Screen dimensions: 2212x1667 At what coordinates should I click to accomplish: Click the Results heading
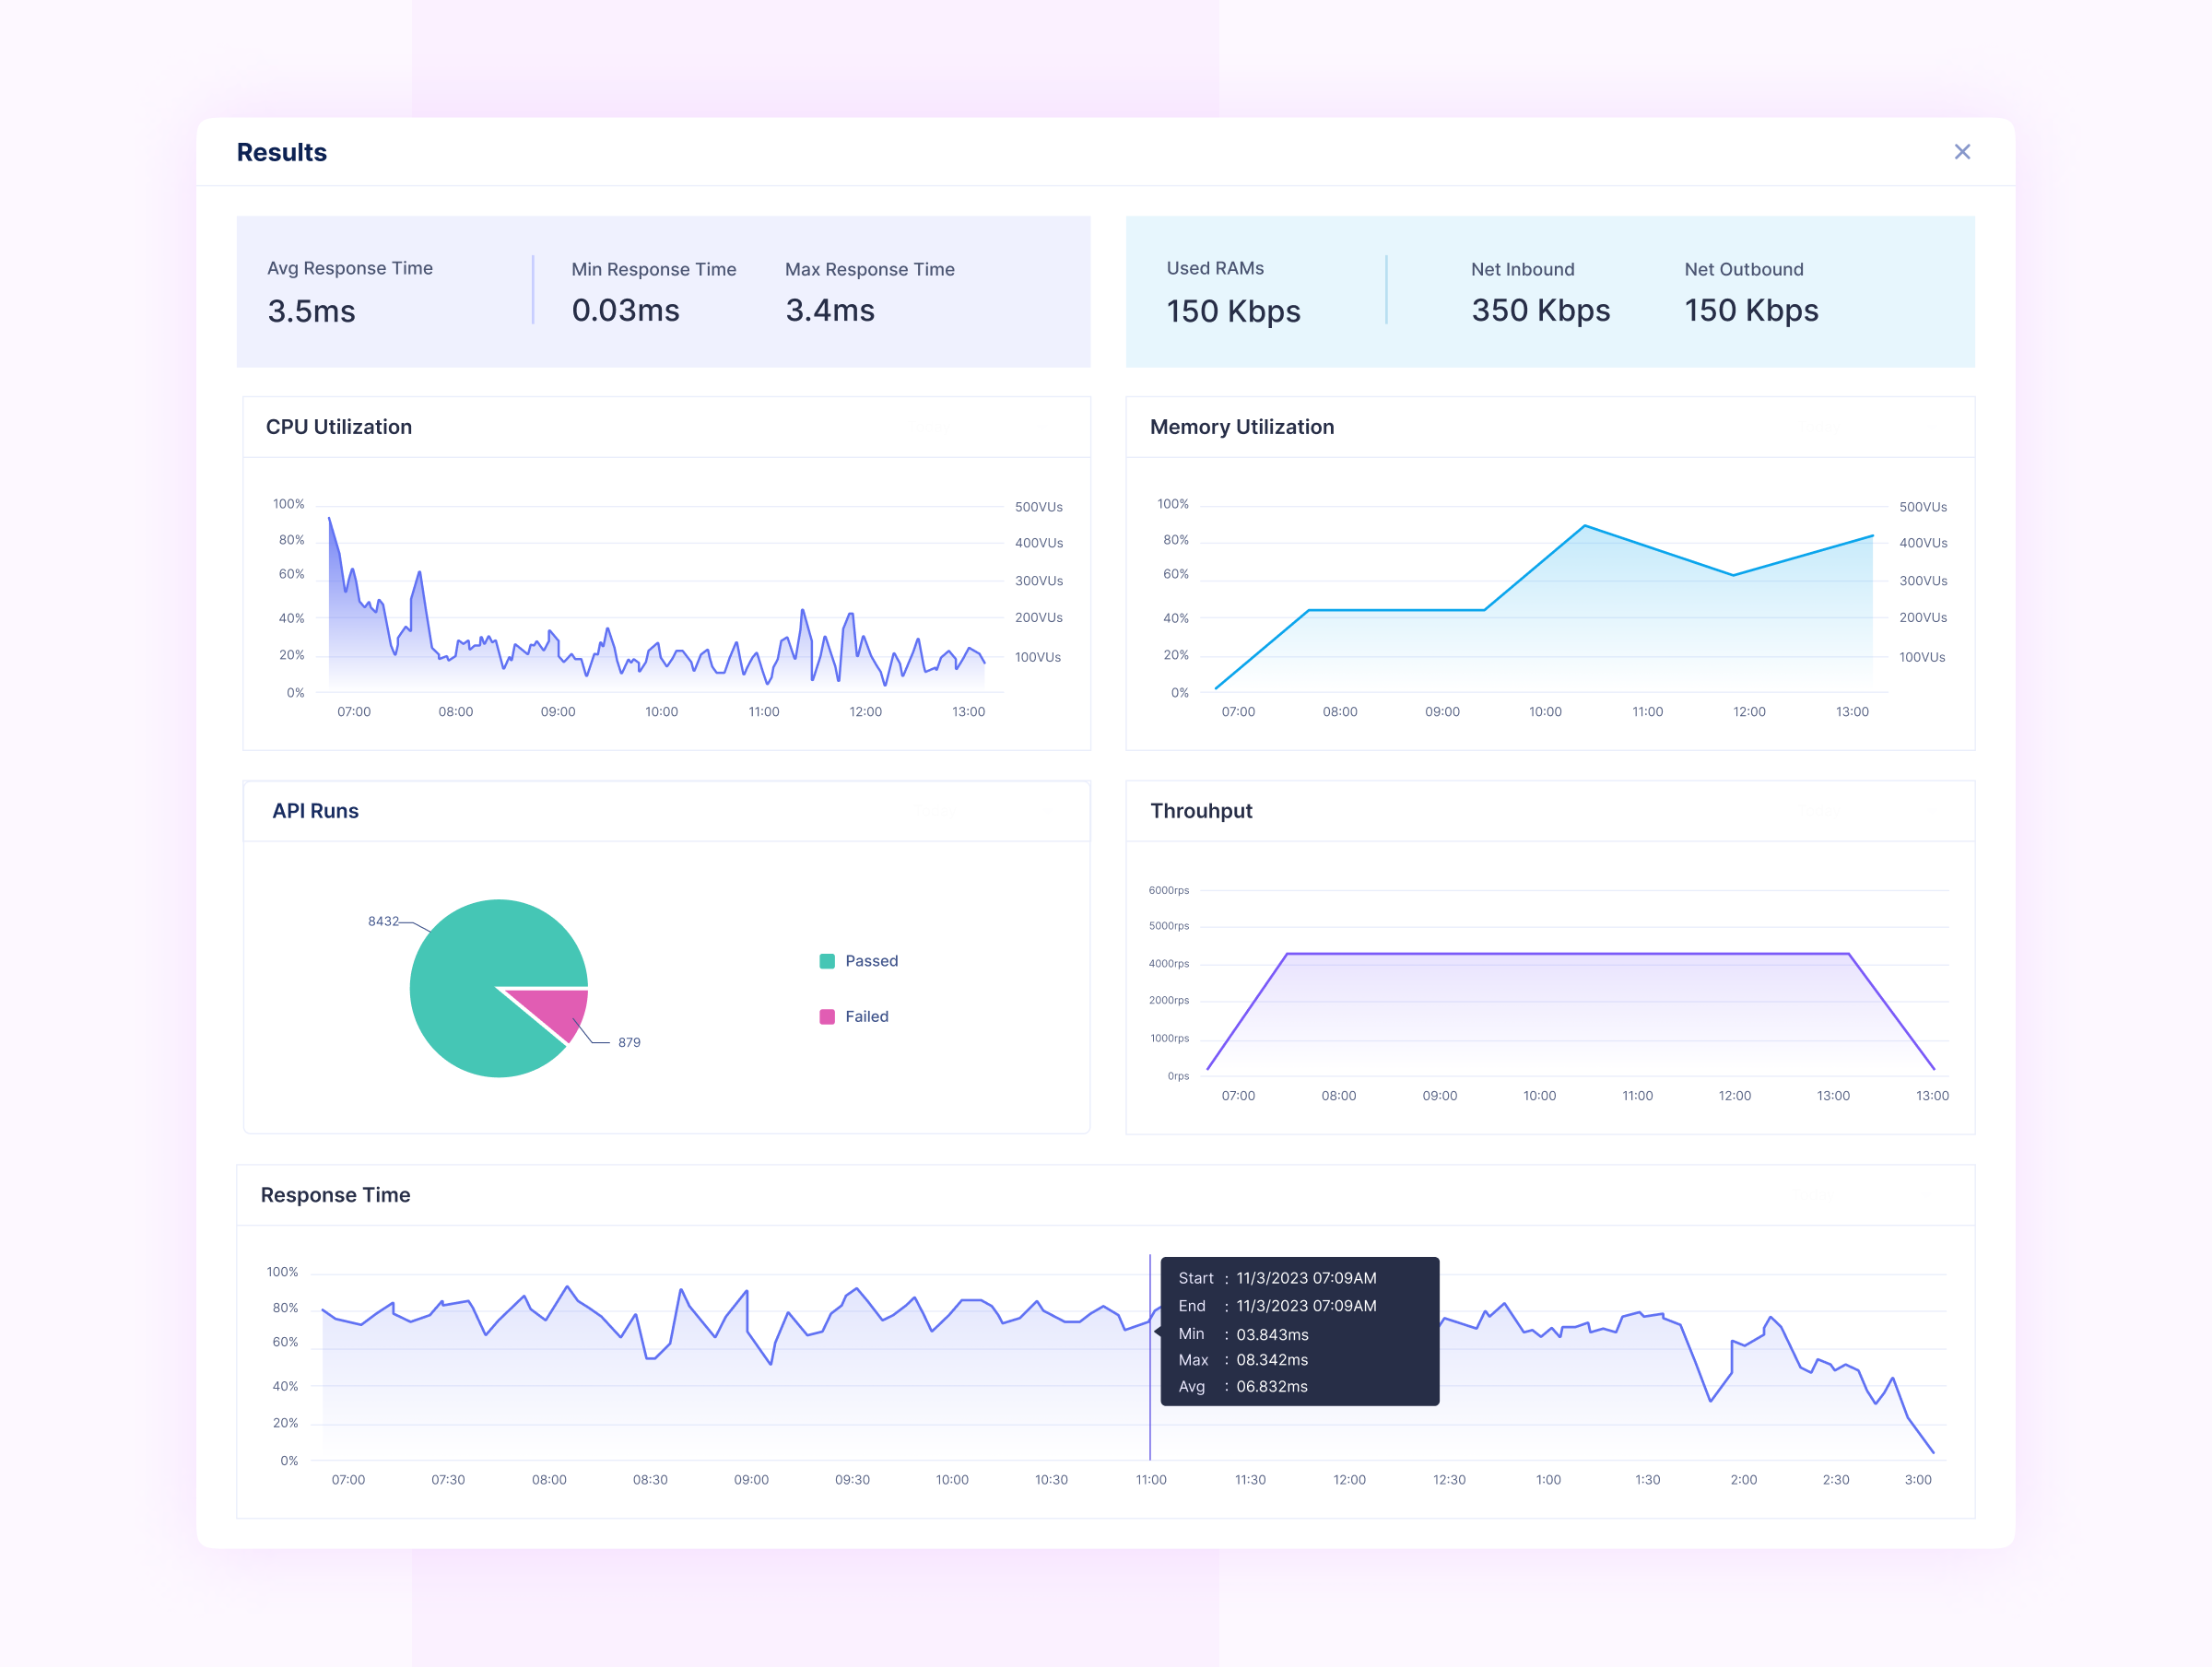(x=282, y=152)
